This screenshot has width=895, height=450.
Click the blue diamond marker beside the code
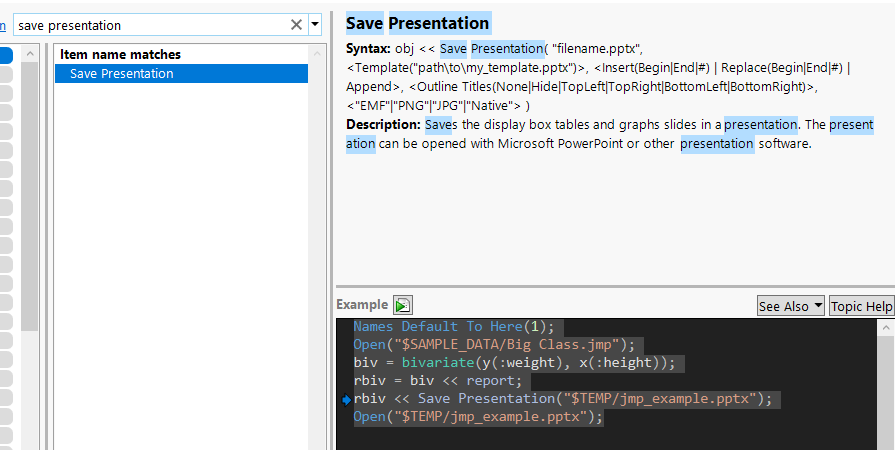tap(347, 400)
